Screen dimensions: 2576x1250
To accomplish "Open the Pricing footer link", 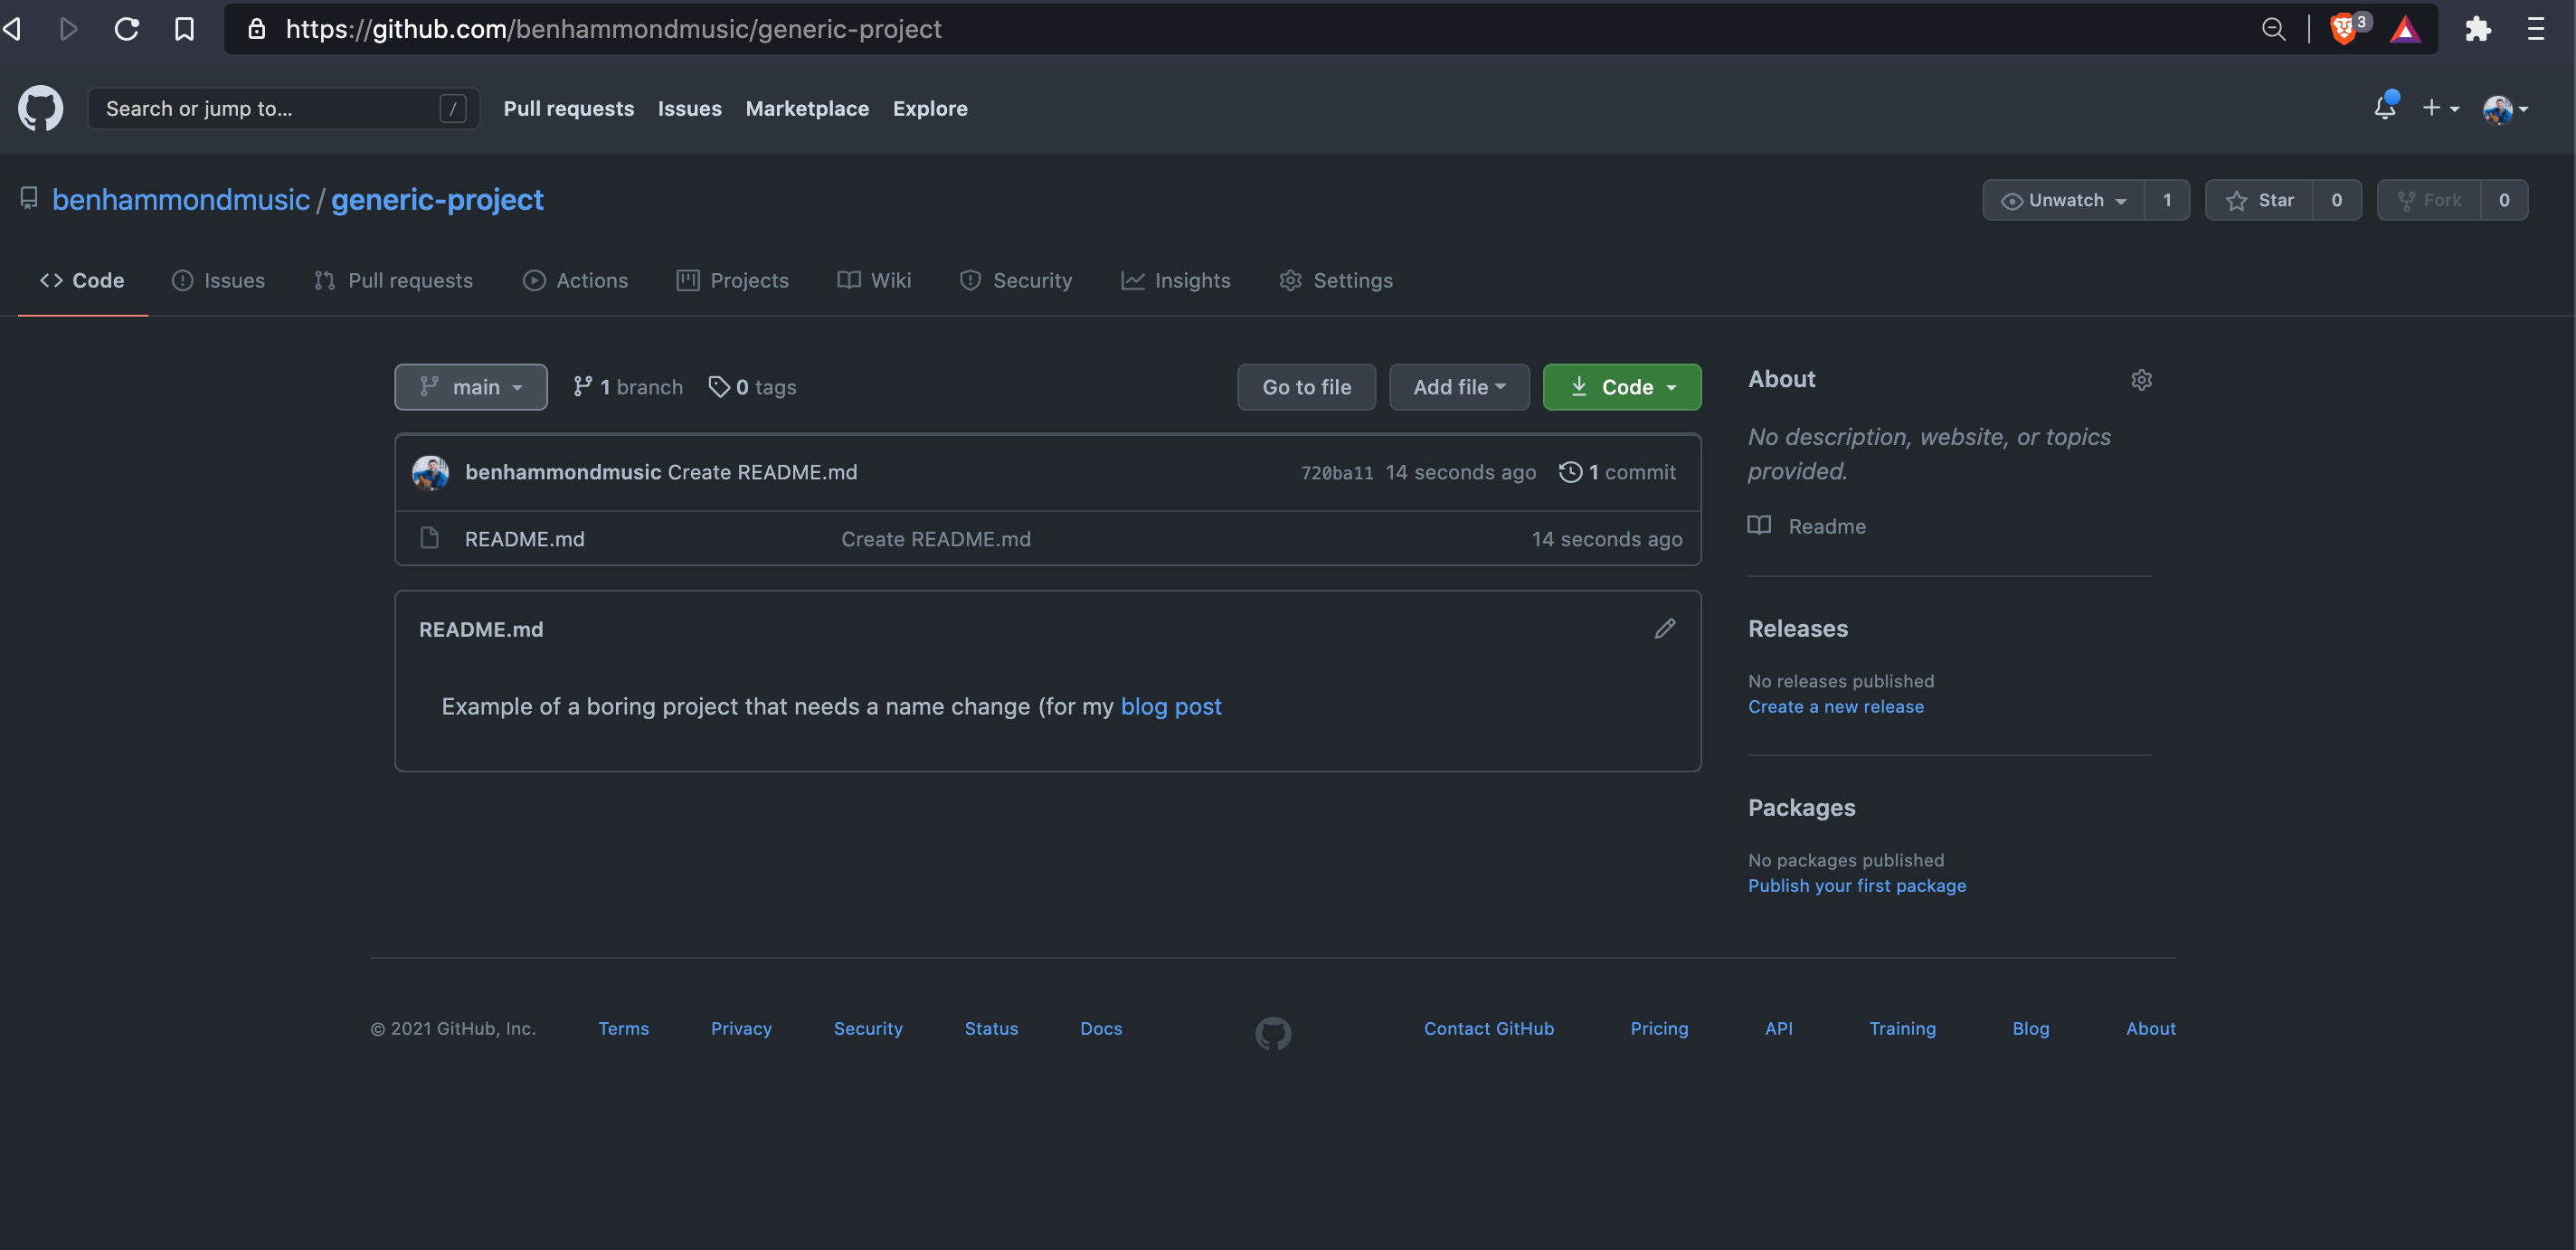I will tap(1659, 1028).
